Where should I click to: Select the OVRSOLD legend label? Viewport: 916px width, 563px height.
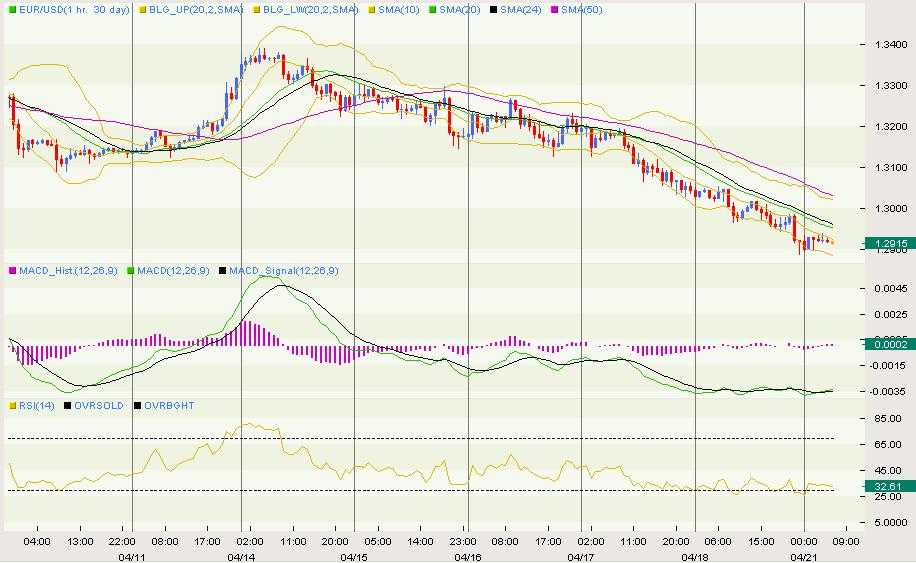tap(99, 405)
